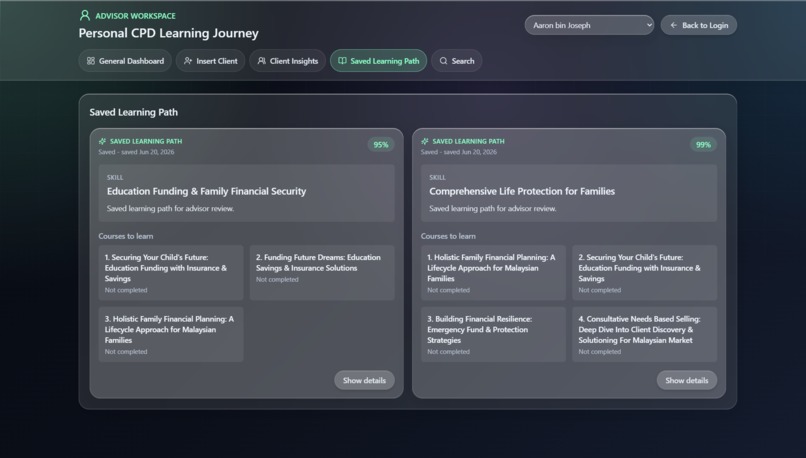This screenshot has height=458, width=806.
Task: Open the Search tab
Action: pos(456,61)
